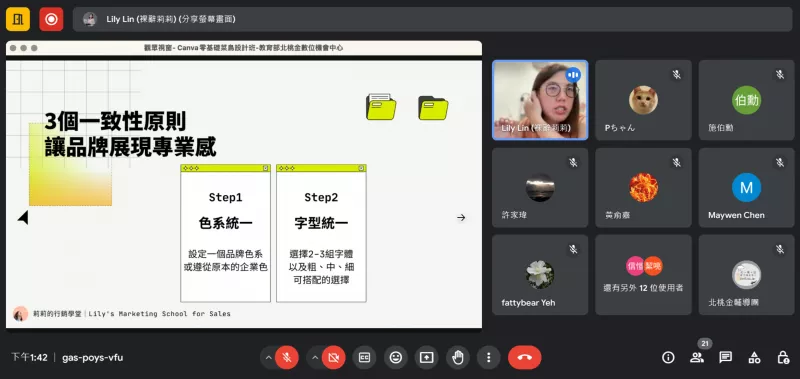This screenshot has height=379, width=800.
Task: Click the red recording indicator icon
Action: coord(51,19)
